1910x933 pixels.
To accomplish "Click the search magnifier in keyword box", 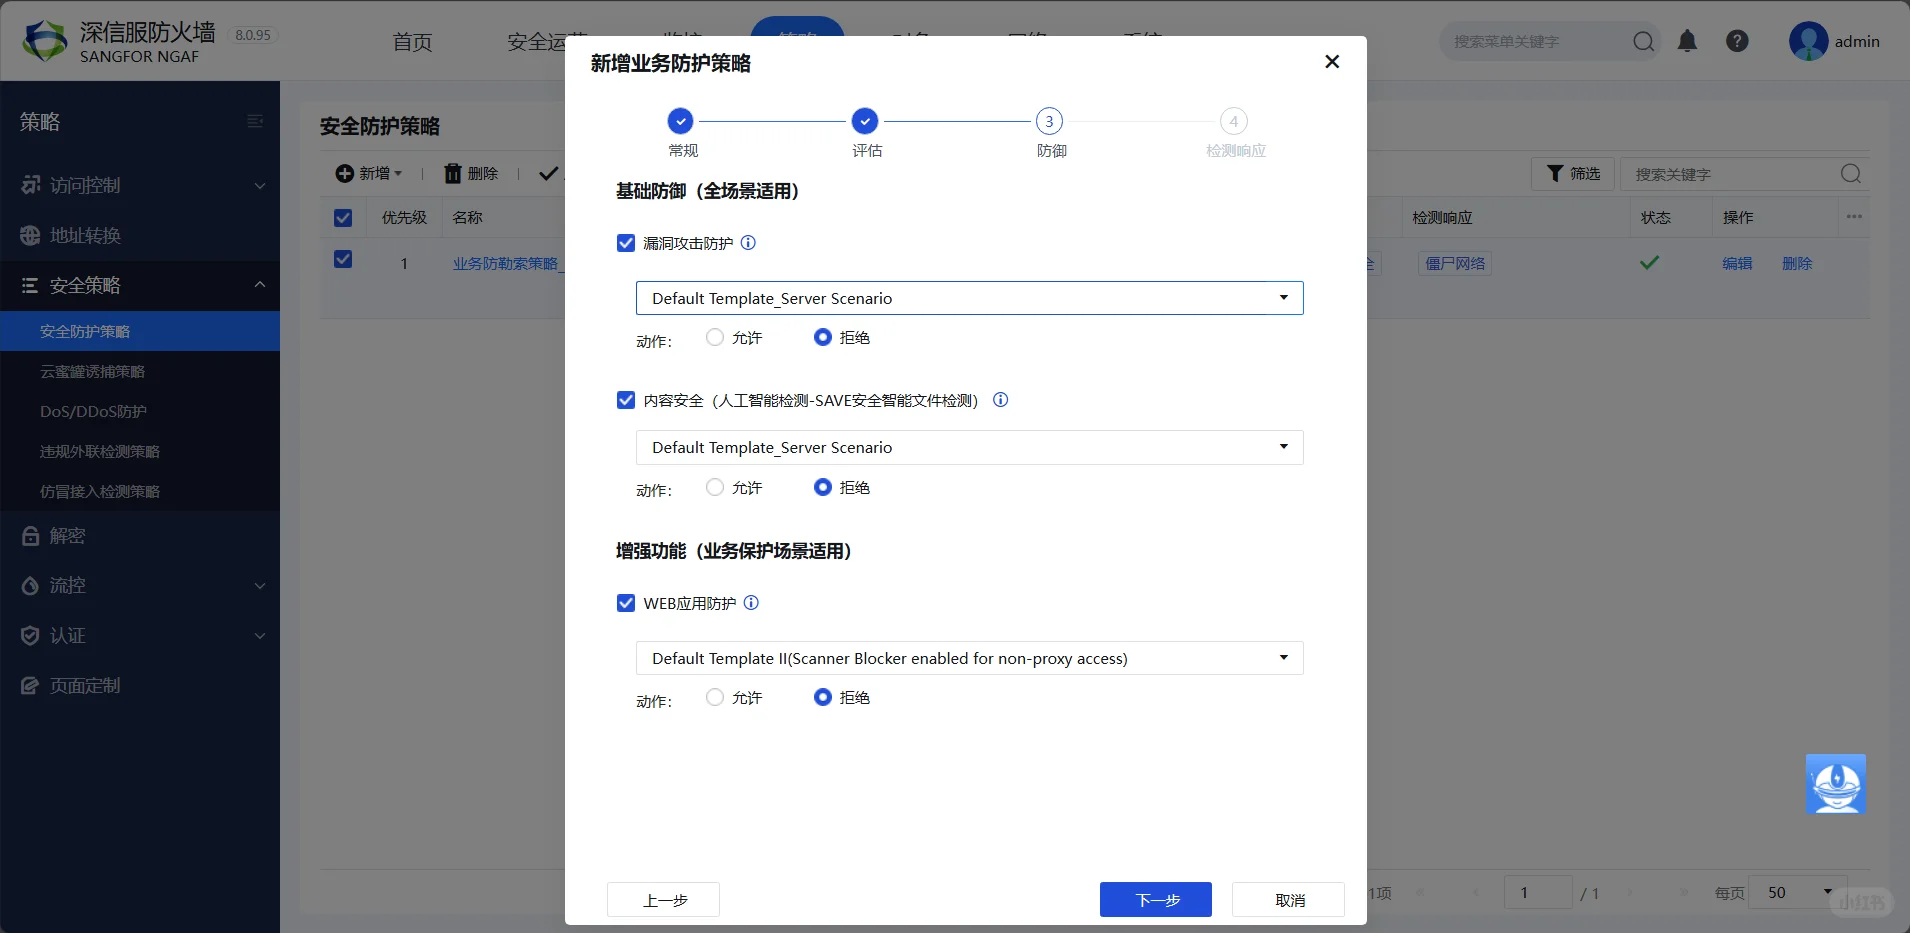I will (x=1849, y=173).
